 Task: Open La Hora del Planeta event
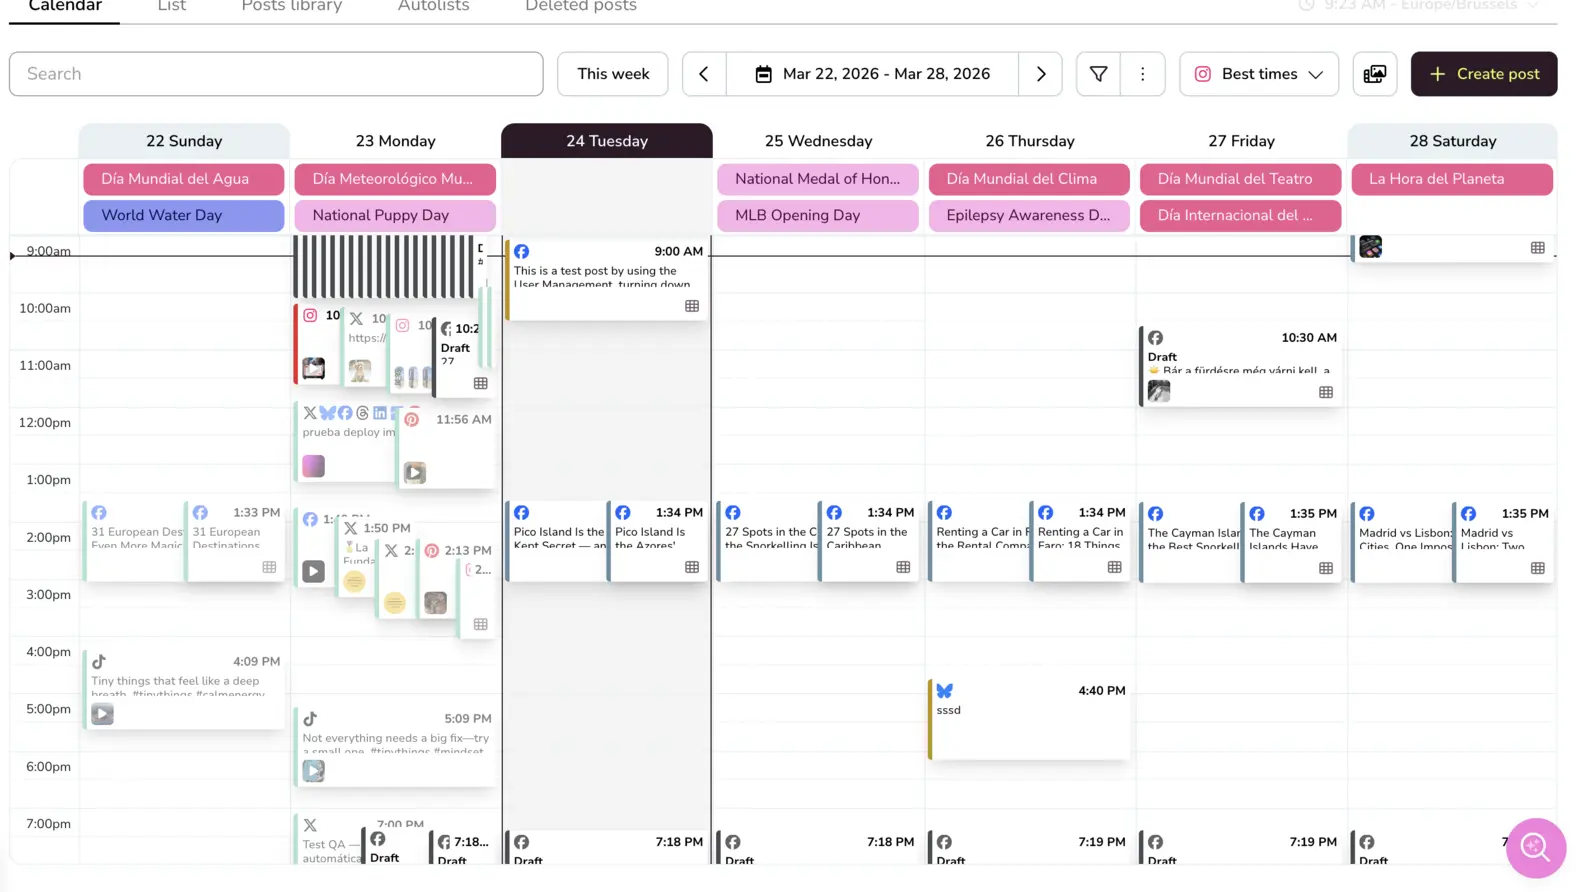(1452, 179)
